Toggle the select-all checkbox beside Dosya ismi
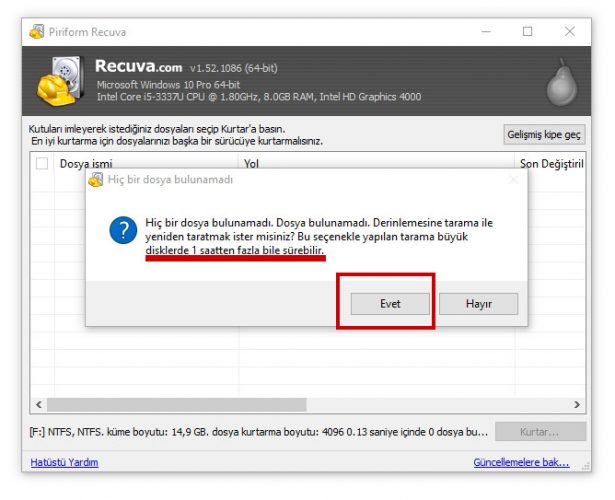The width and height of the screenshot is (615, 500). [x=42, y=163]
